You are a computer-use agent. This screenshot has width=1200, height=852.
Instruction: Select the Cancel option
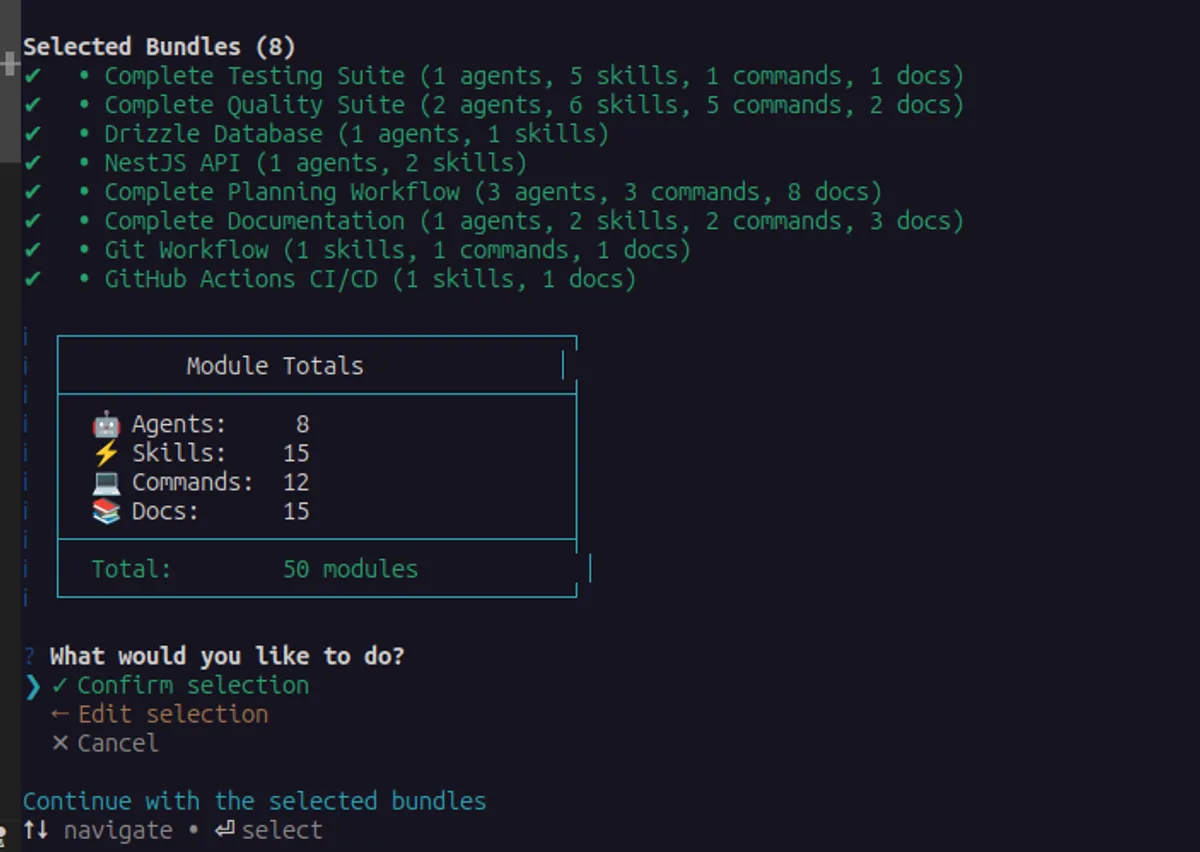(x=115, y=743)
